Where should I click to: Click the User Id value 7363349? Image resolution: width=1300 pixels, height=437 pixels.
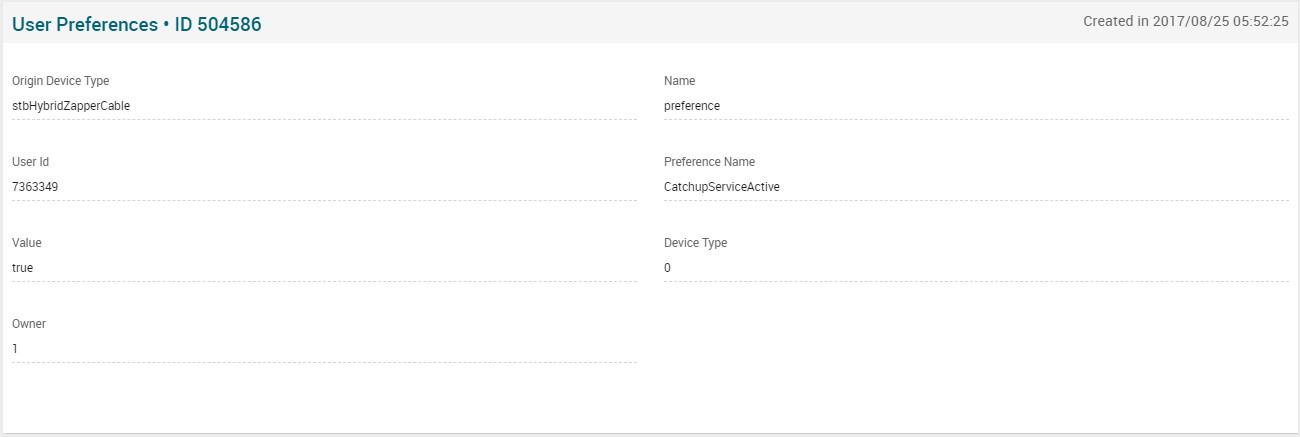[35, 186]
